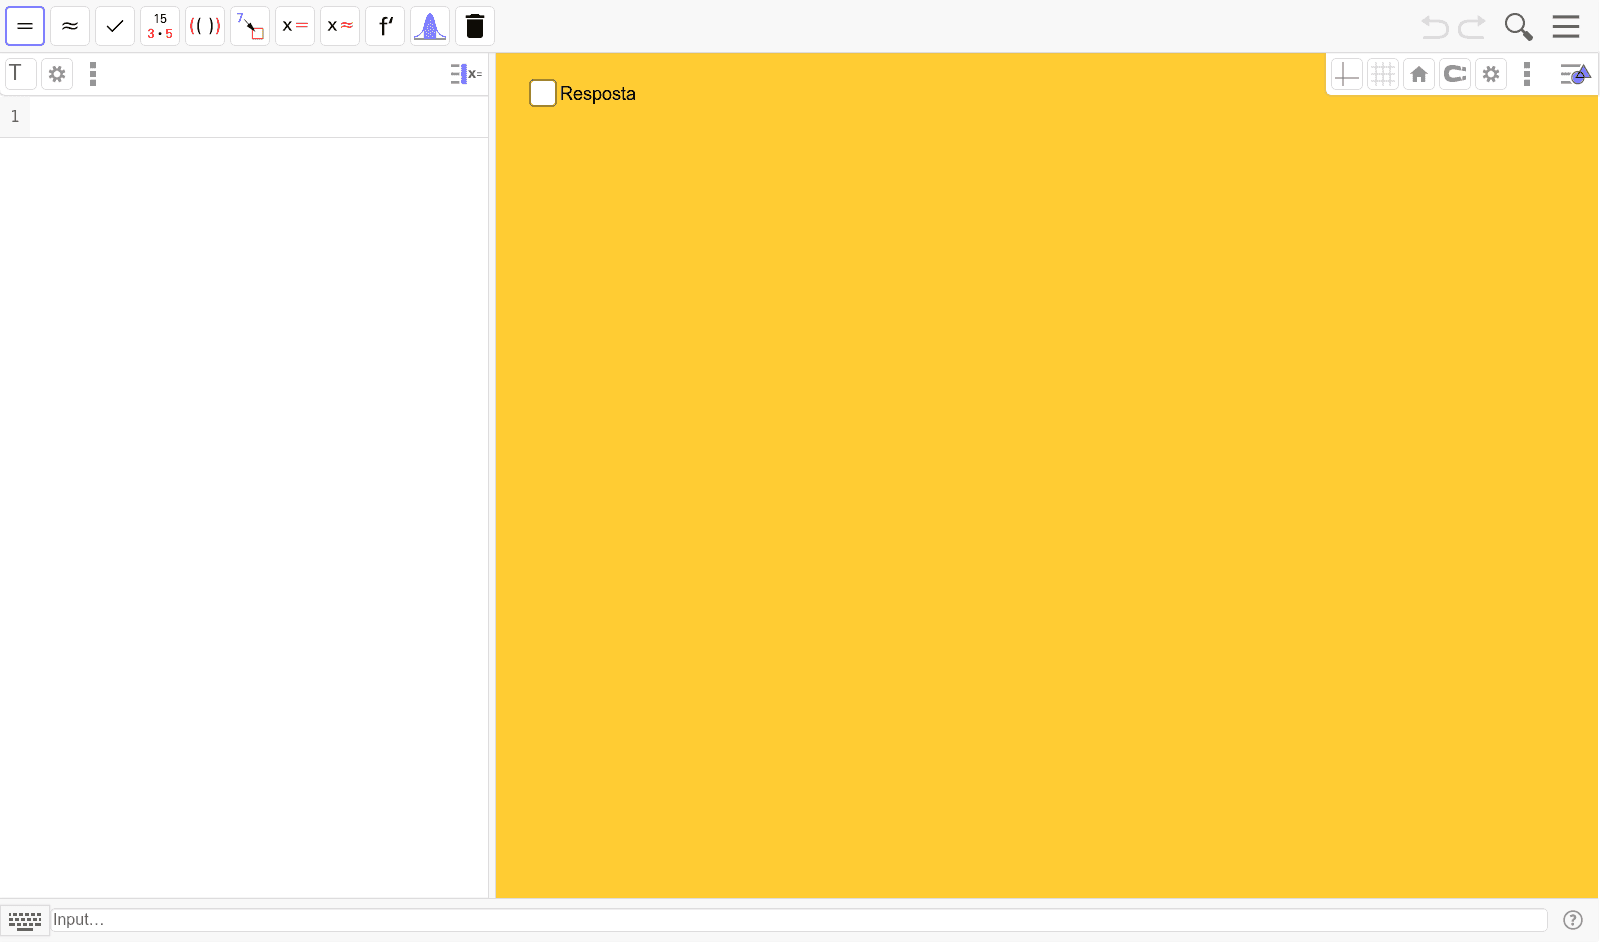
Task: Toggle grid display in Graphics view
Action: coord(1383,74)
